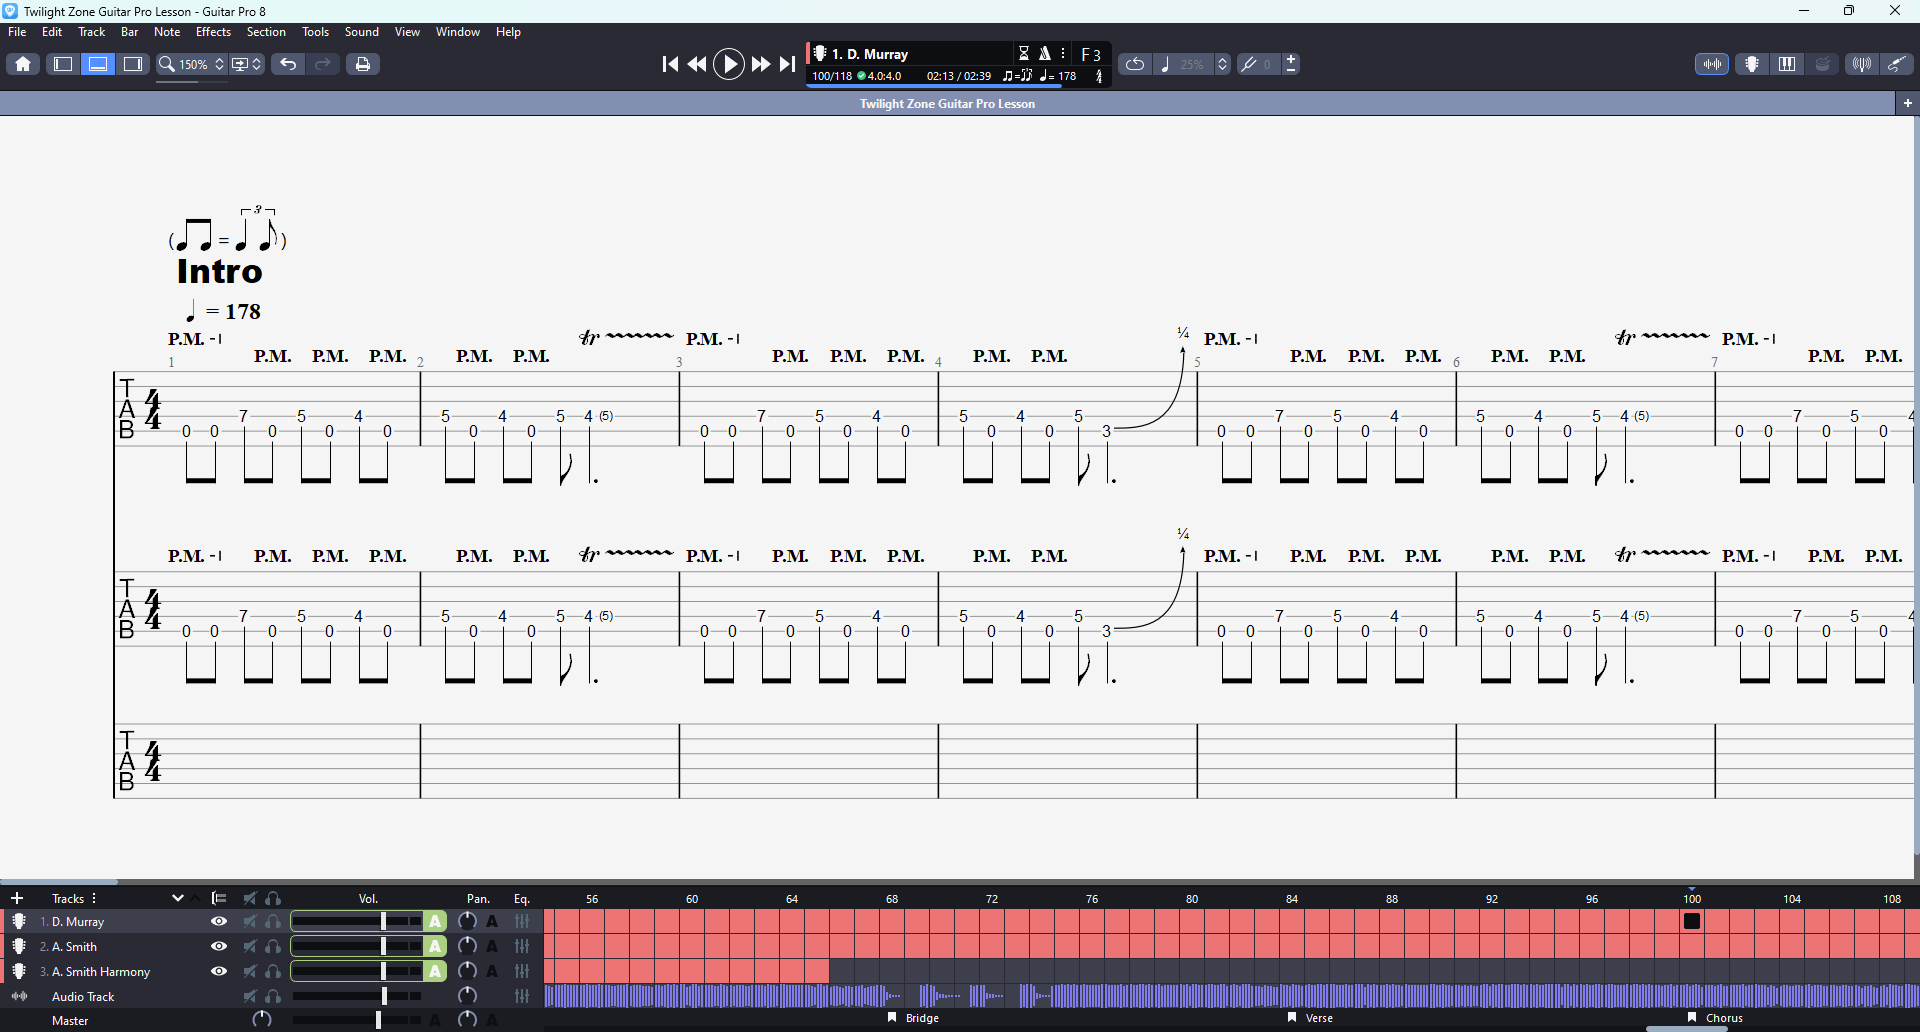Viewport: 1920px width, 1032px height.
Task: Open the Sound menu
Action: pyautogui.click(x=361, y=31)
